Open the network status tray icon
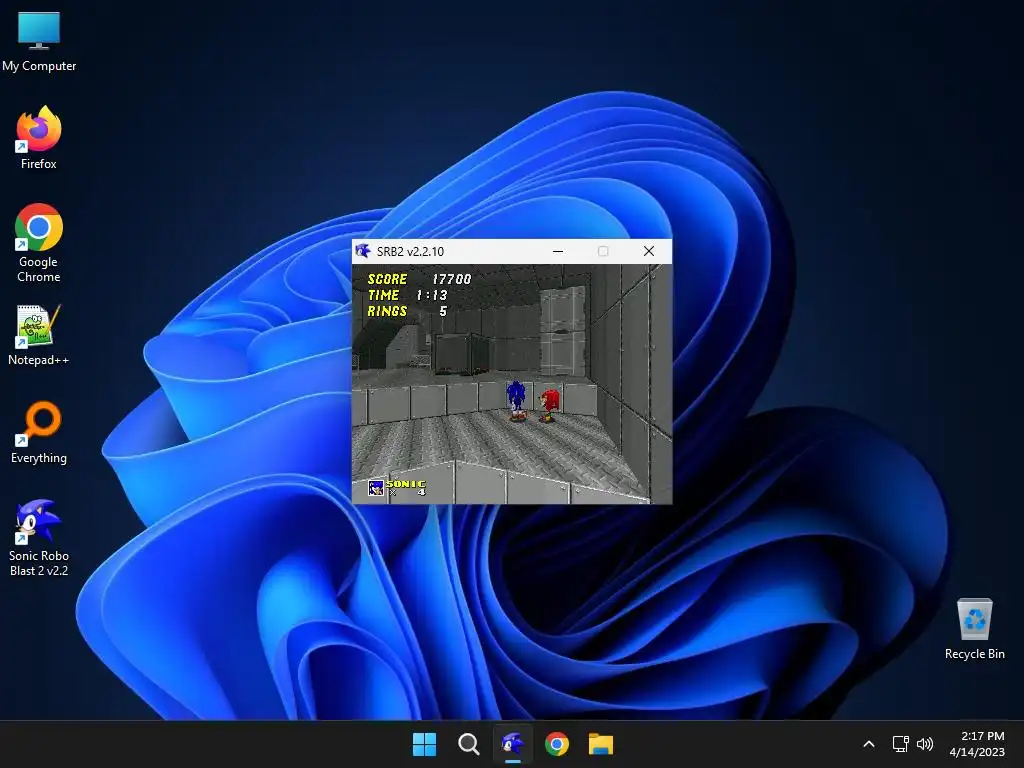This screenshot has height=768, width=1024. click(901, 744)
